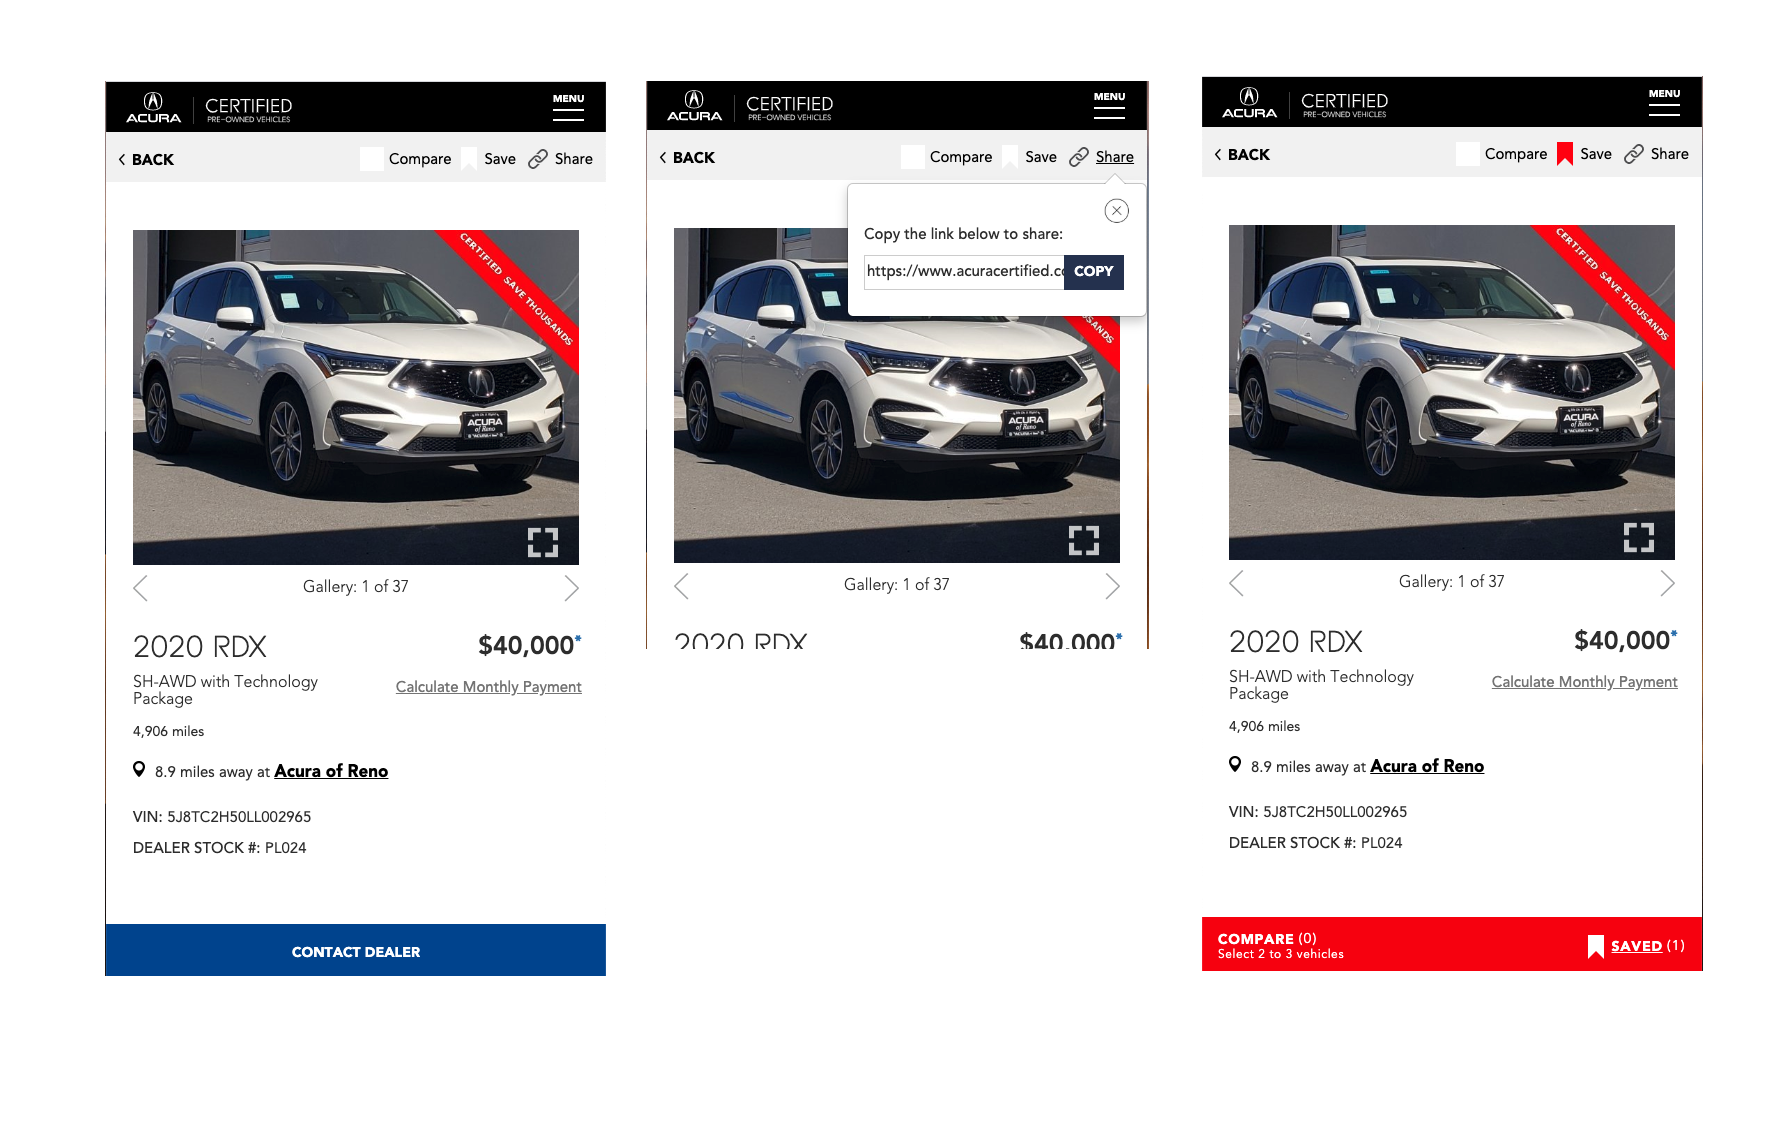Click the Acura Certified logo in the middle screen
The width and height of the screenshot is (1791, 1140).
(x=750, y=106)
